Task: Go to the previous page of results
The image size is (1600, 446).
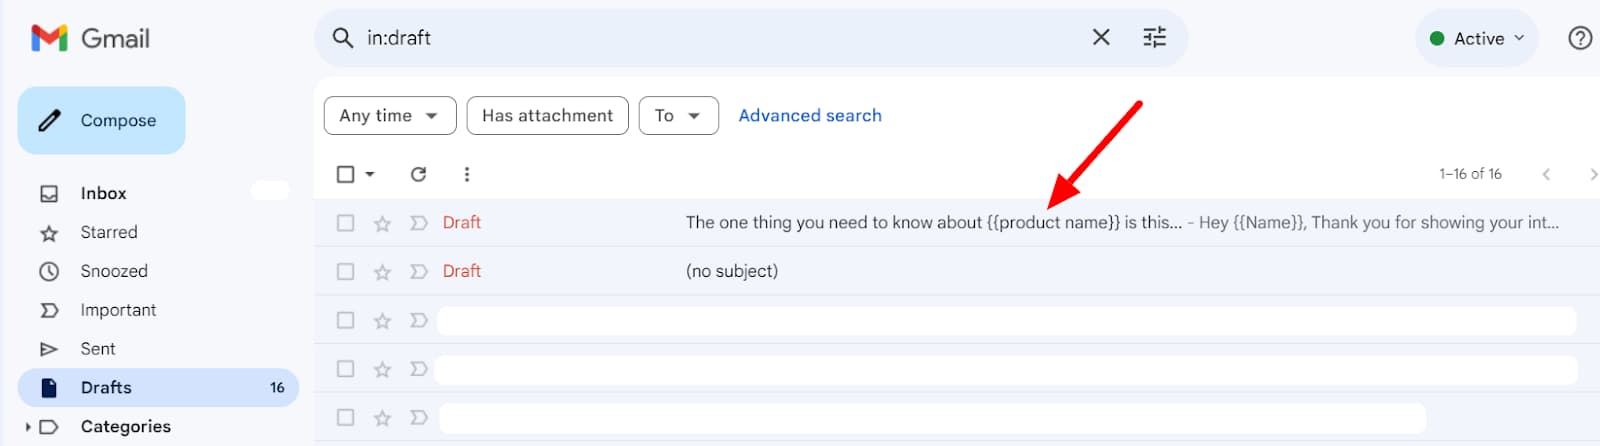Action: (x=1546, y=174)
